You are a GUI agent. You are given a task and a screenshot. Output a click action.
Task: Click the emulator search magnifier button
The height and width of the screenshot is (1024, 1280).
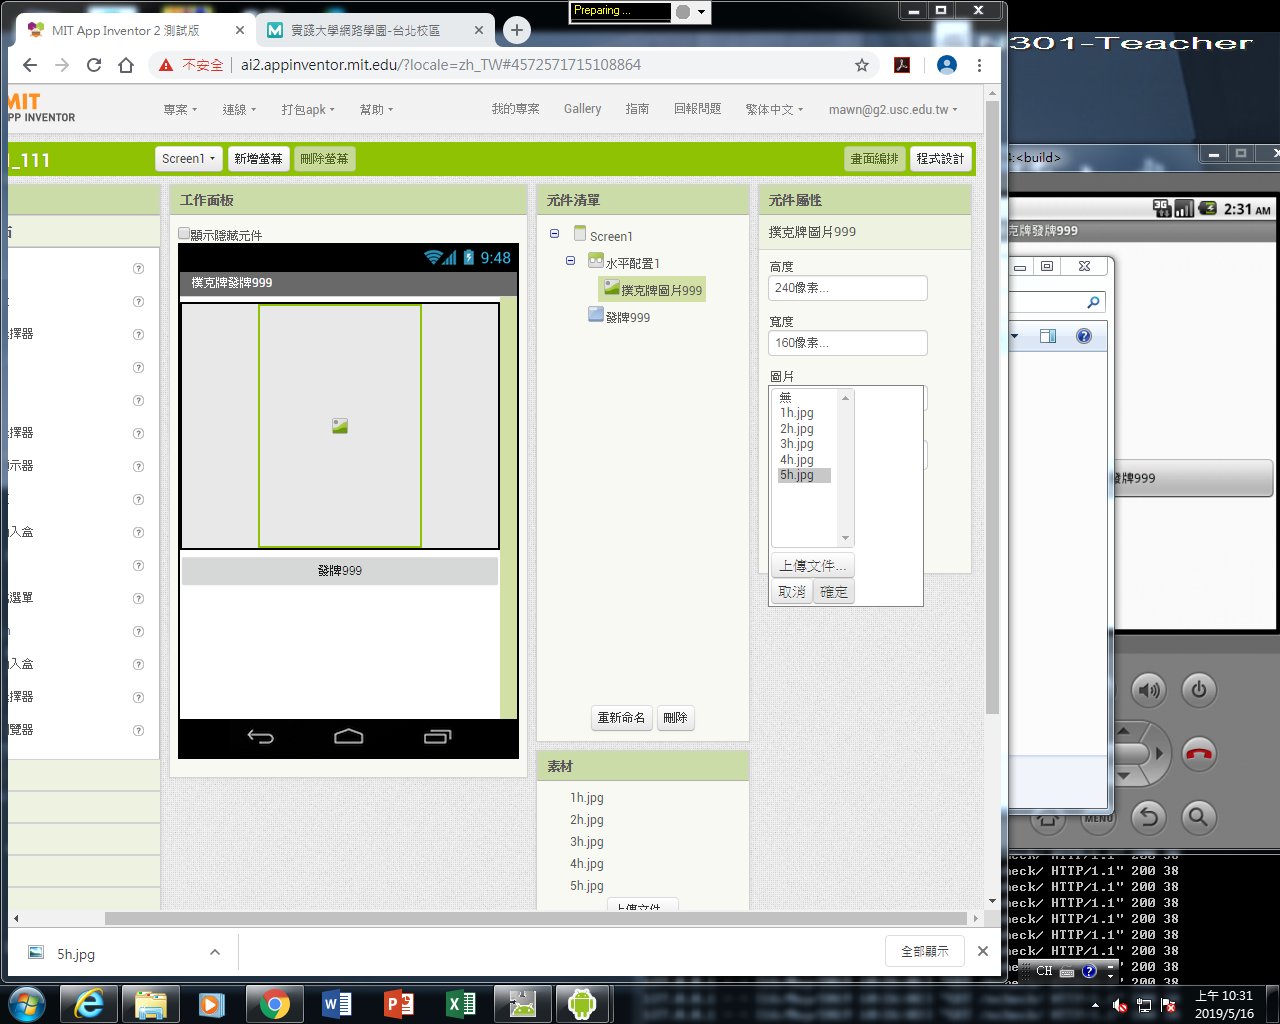[x=1197, y=818]
